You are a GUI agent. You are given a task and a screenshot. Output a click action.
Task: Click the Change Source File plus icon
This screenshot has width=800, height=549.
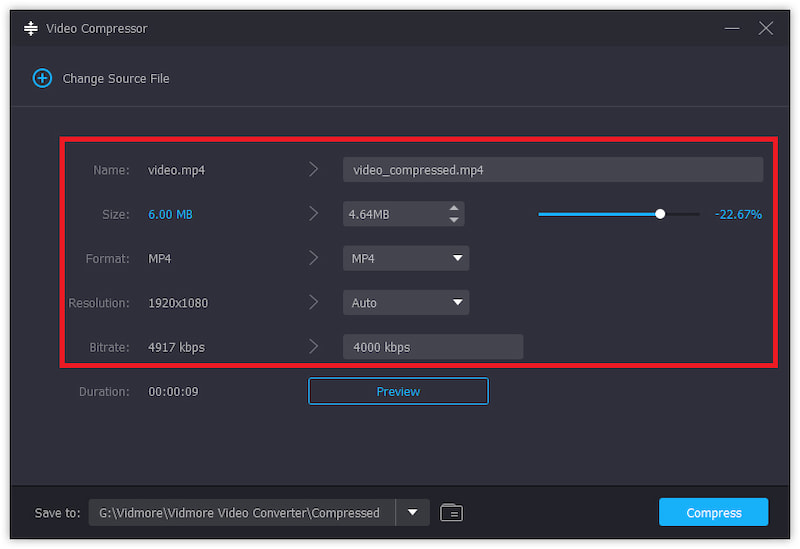coord(42,79)
